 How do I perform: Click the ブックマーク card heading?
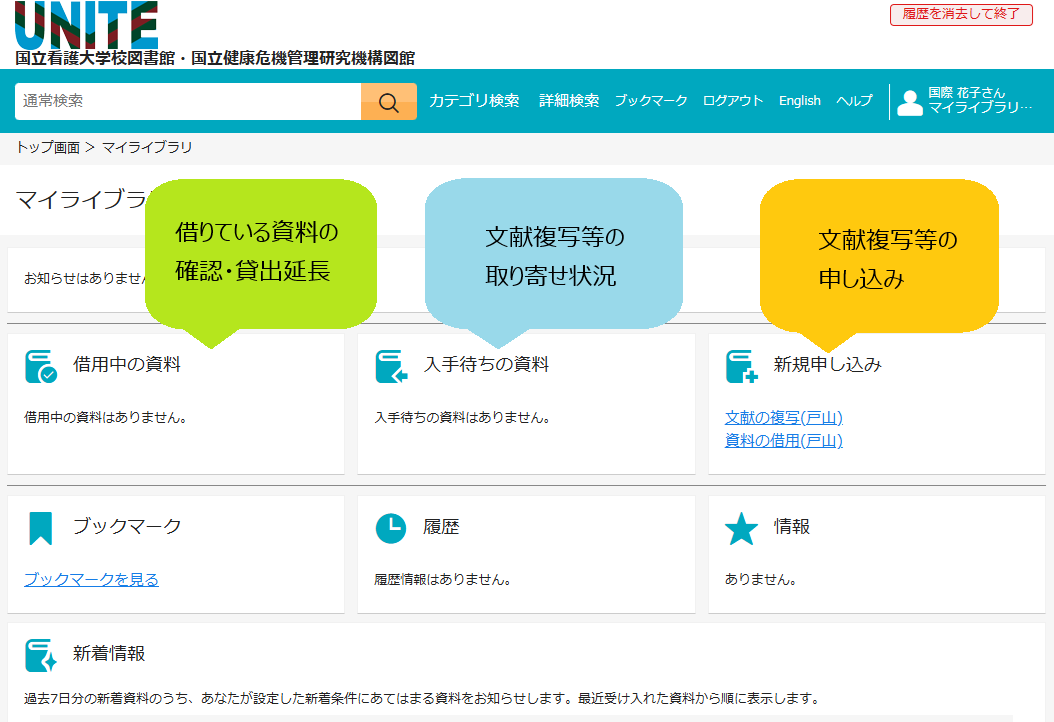127,526
